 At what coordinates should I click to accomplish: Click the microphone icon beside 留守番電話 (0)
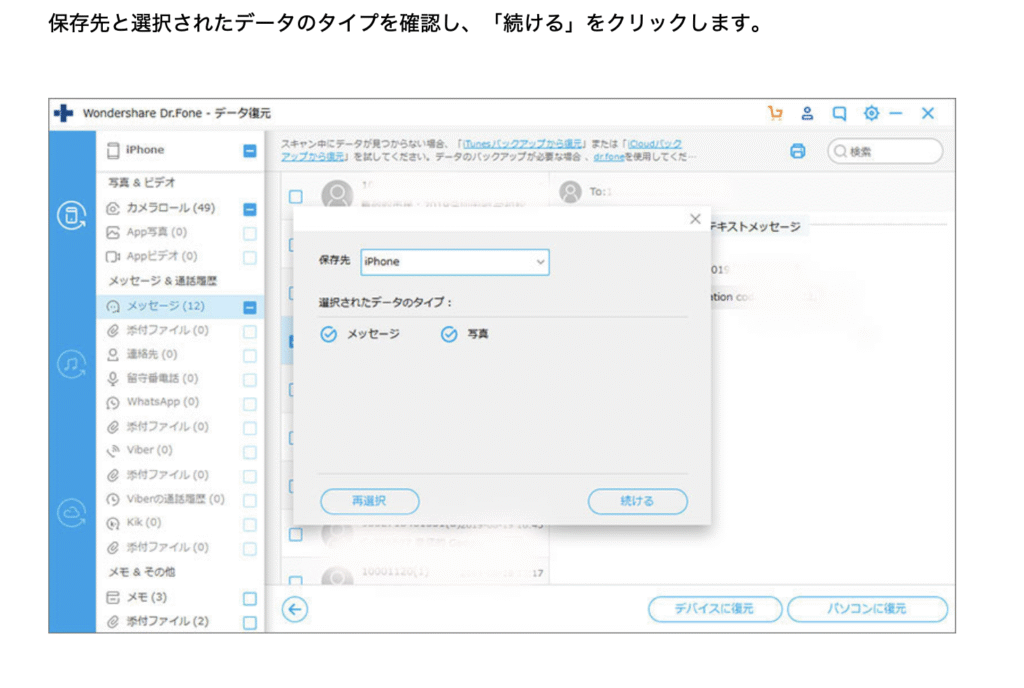tap(113, 379)
